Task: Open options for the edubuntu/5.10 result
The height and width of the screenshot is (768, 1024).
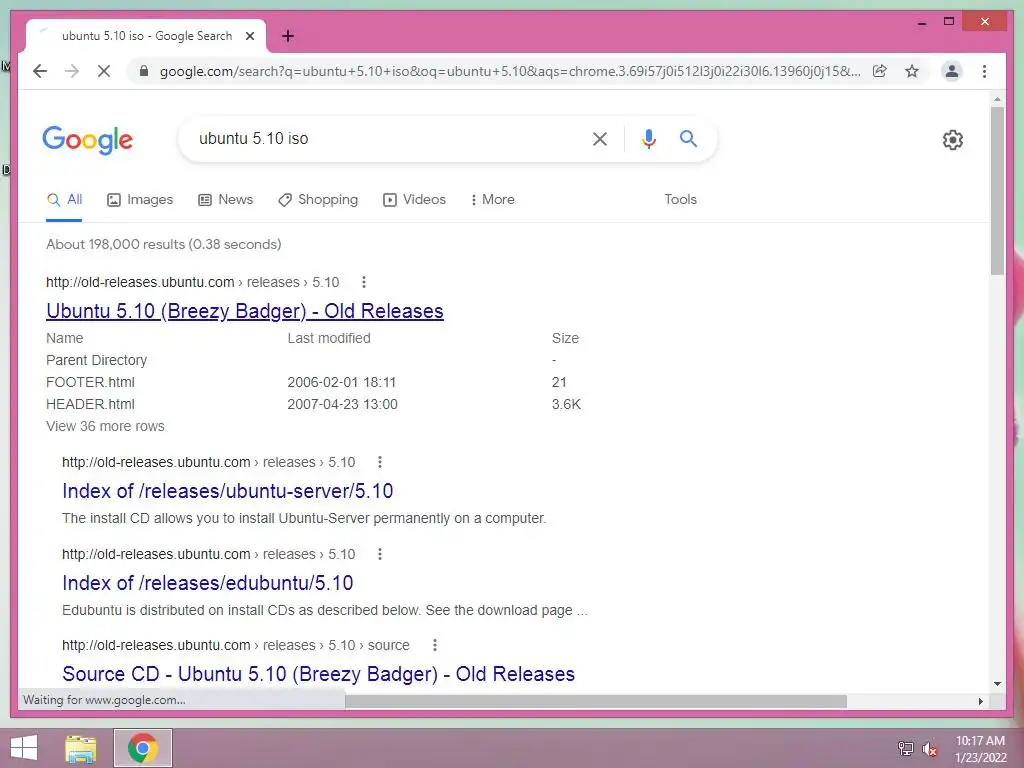Action: coord(379,554)
